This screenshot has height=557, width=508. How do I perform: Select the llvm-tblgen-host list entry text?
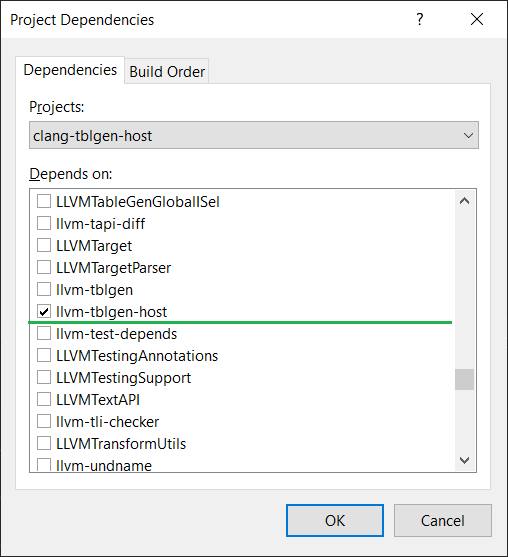(x=112, y=312)
